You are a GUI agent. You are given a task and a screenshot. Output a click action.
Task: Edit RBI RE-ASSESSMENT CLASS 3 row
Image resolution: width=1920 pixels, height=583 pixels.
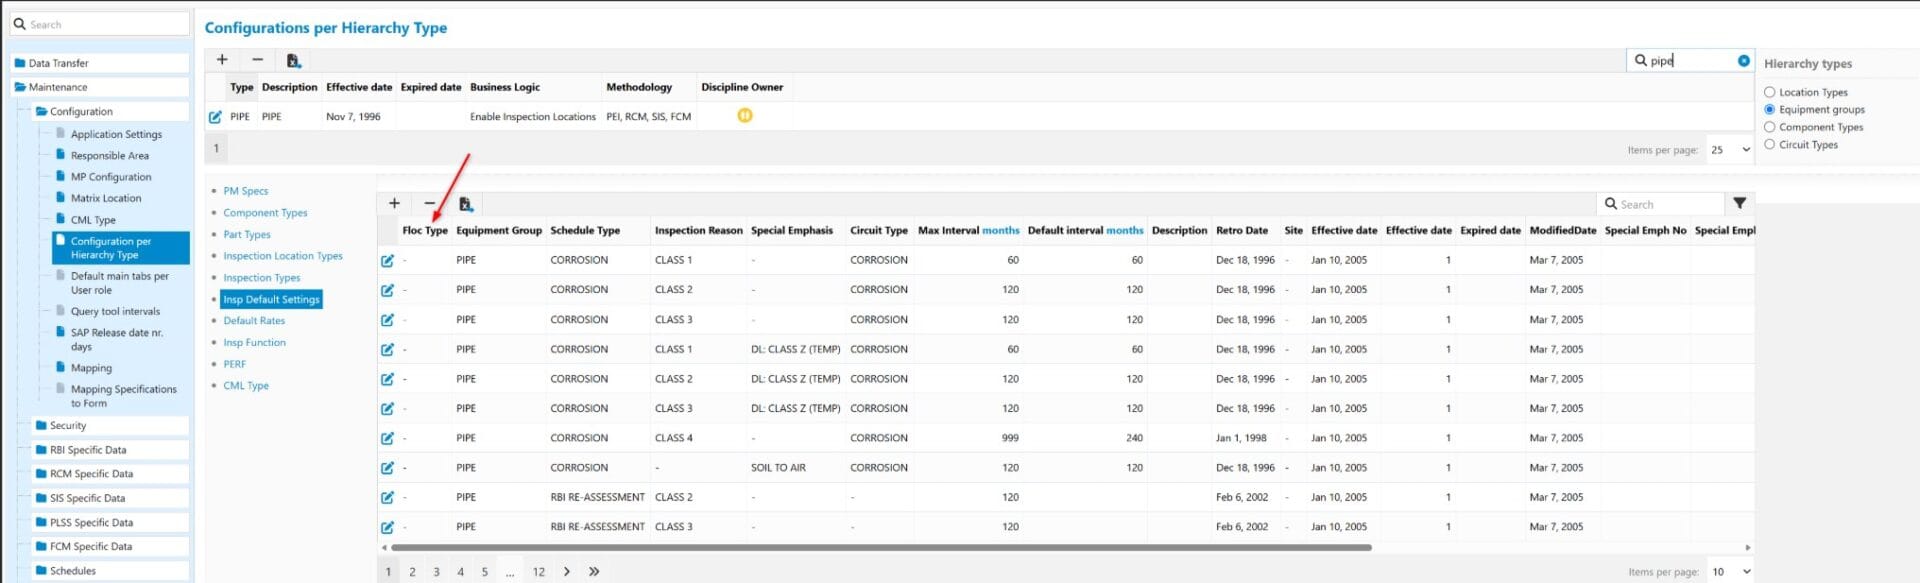[x=387, y=527]
